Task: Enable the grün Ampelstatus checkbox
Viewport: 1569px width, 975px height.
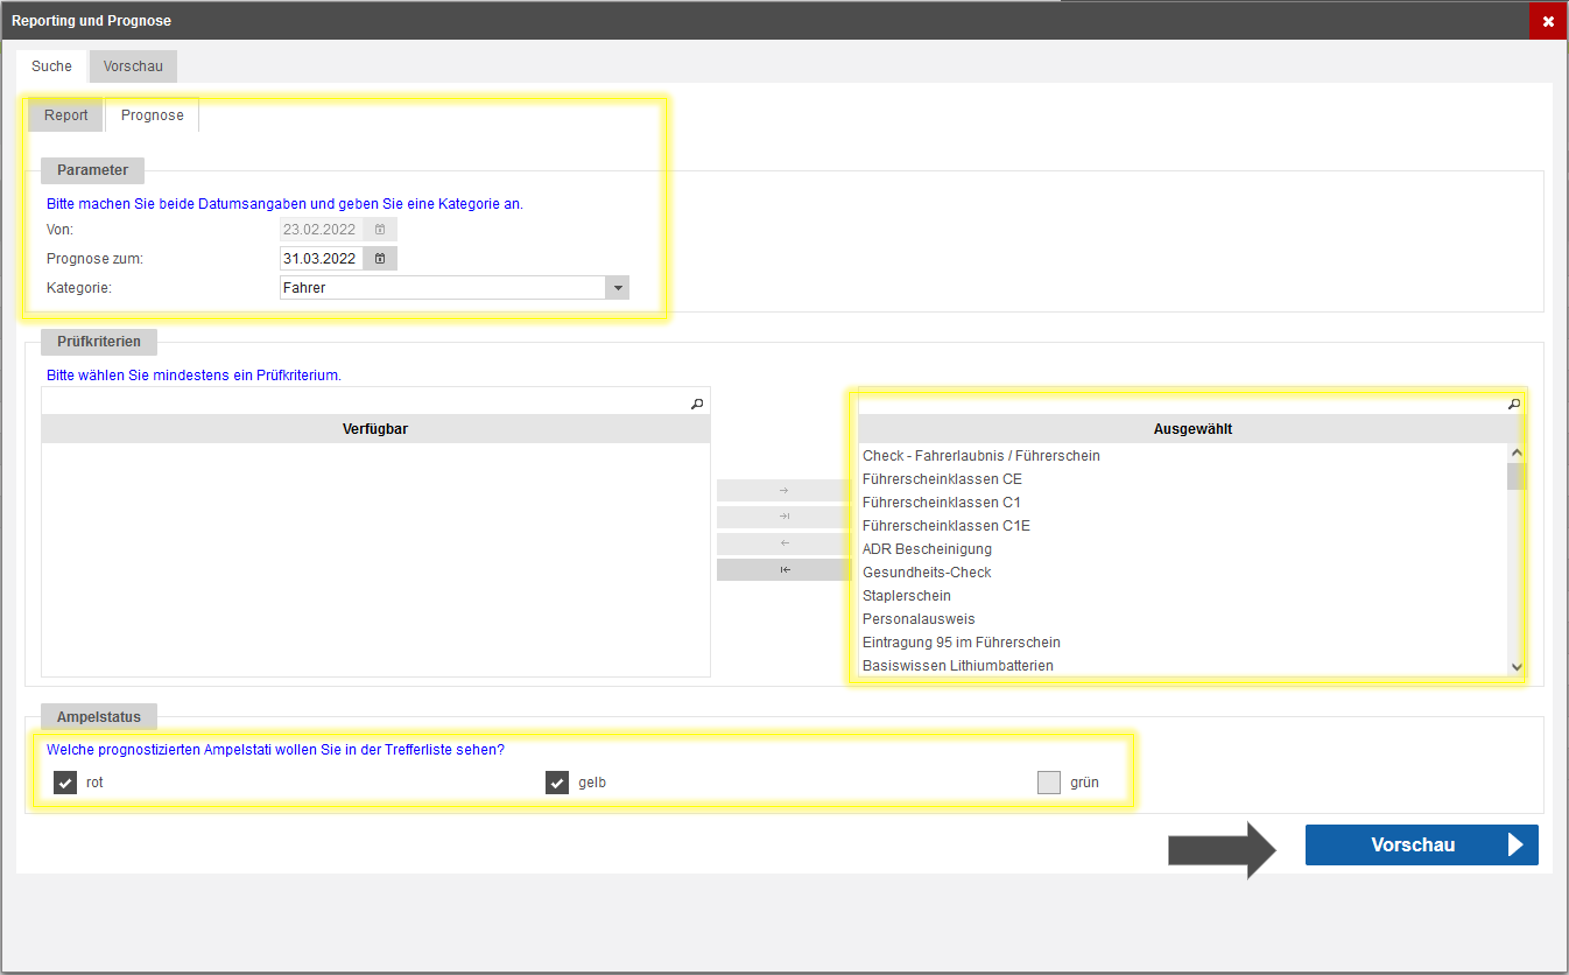Action: point(1048,782)
